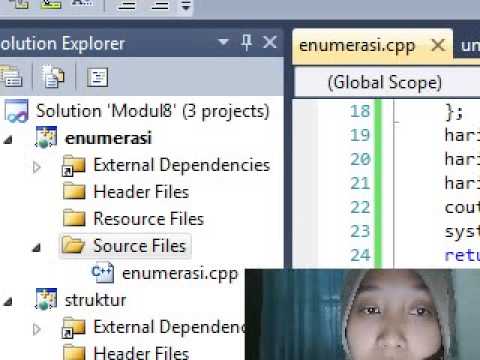480x360 pixels.
Task: Close the Solution Explorer panel
Action: tap(270, 42)
